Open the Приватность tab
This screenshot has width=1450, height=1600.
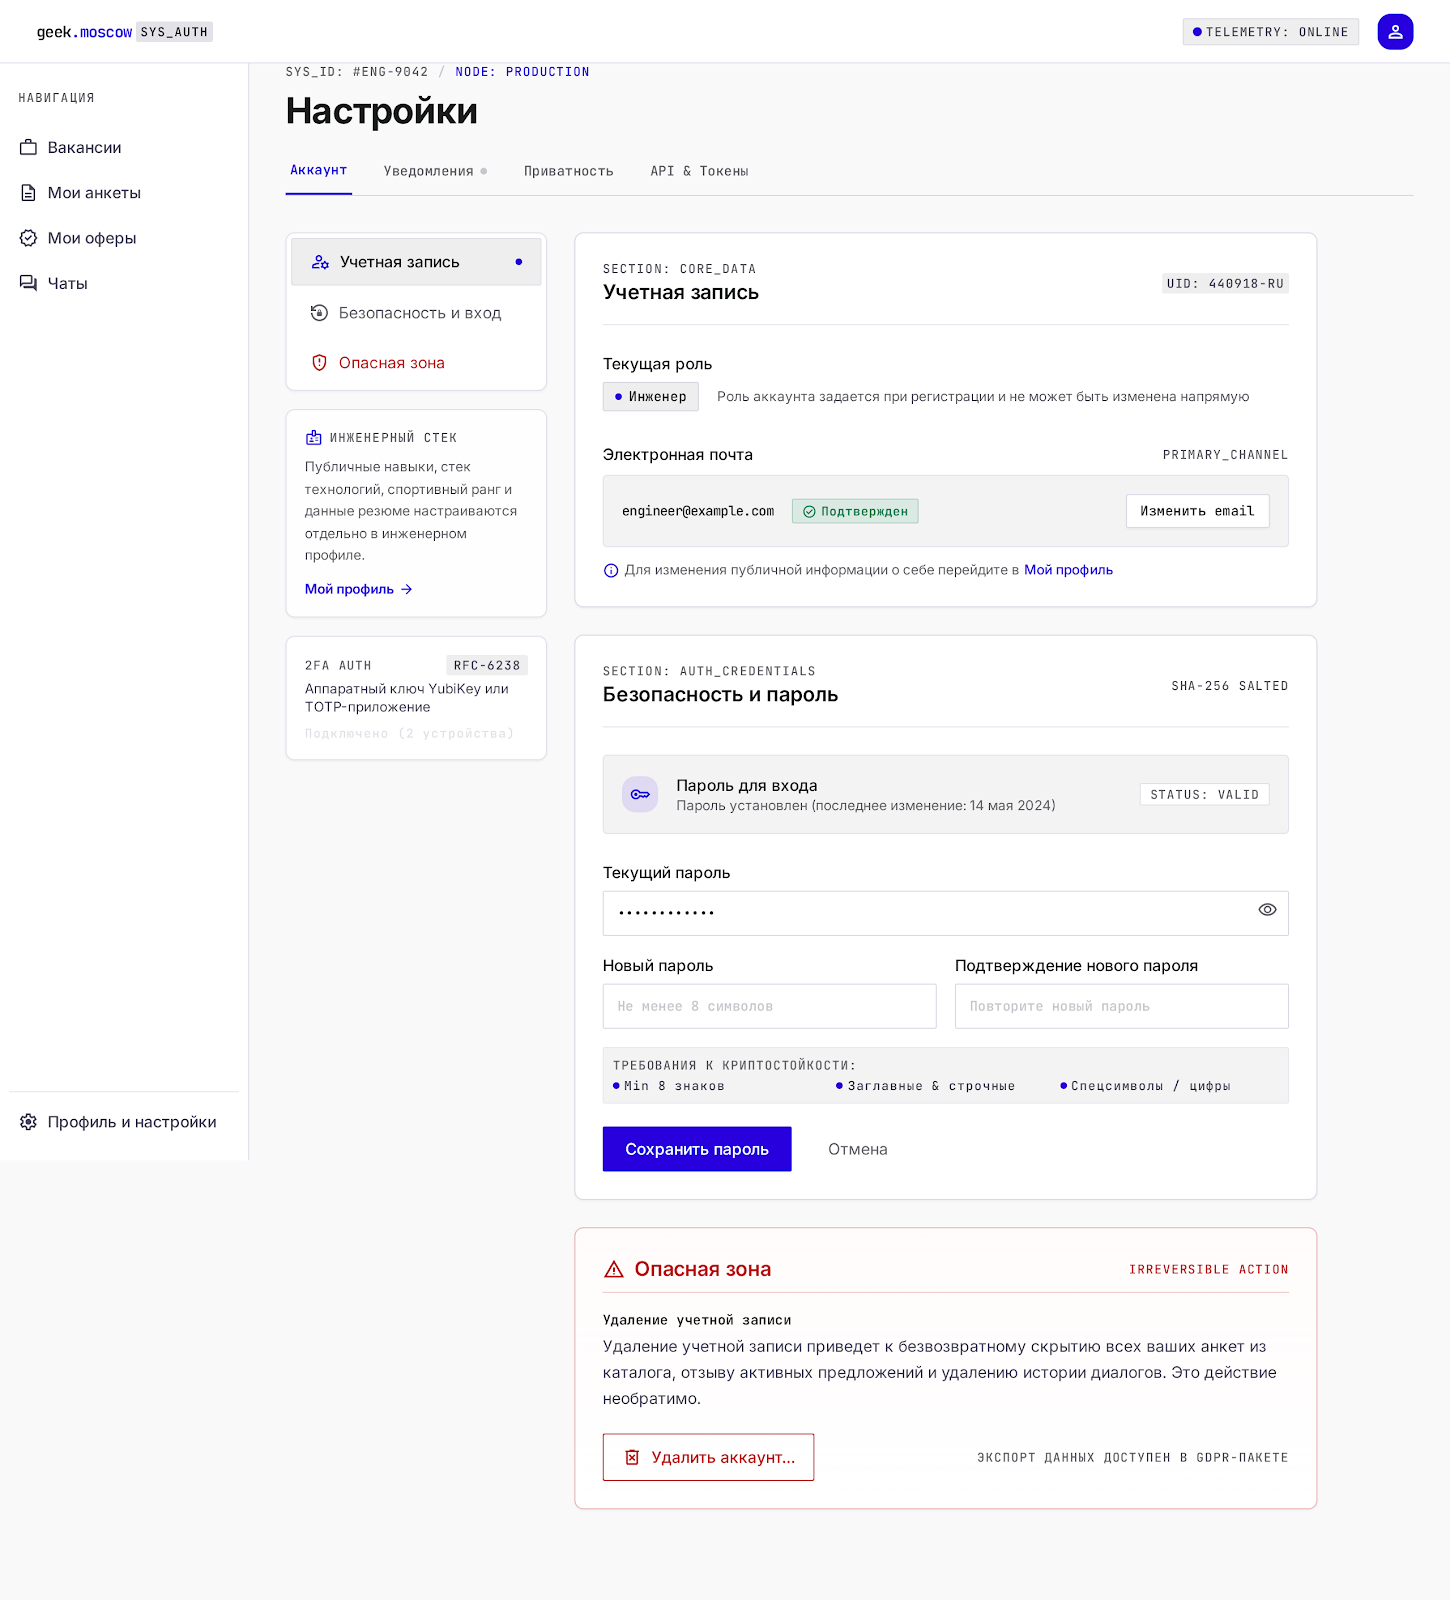pos(568,171)
